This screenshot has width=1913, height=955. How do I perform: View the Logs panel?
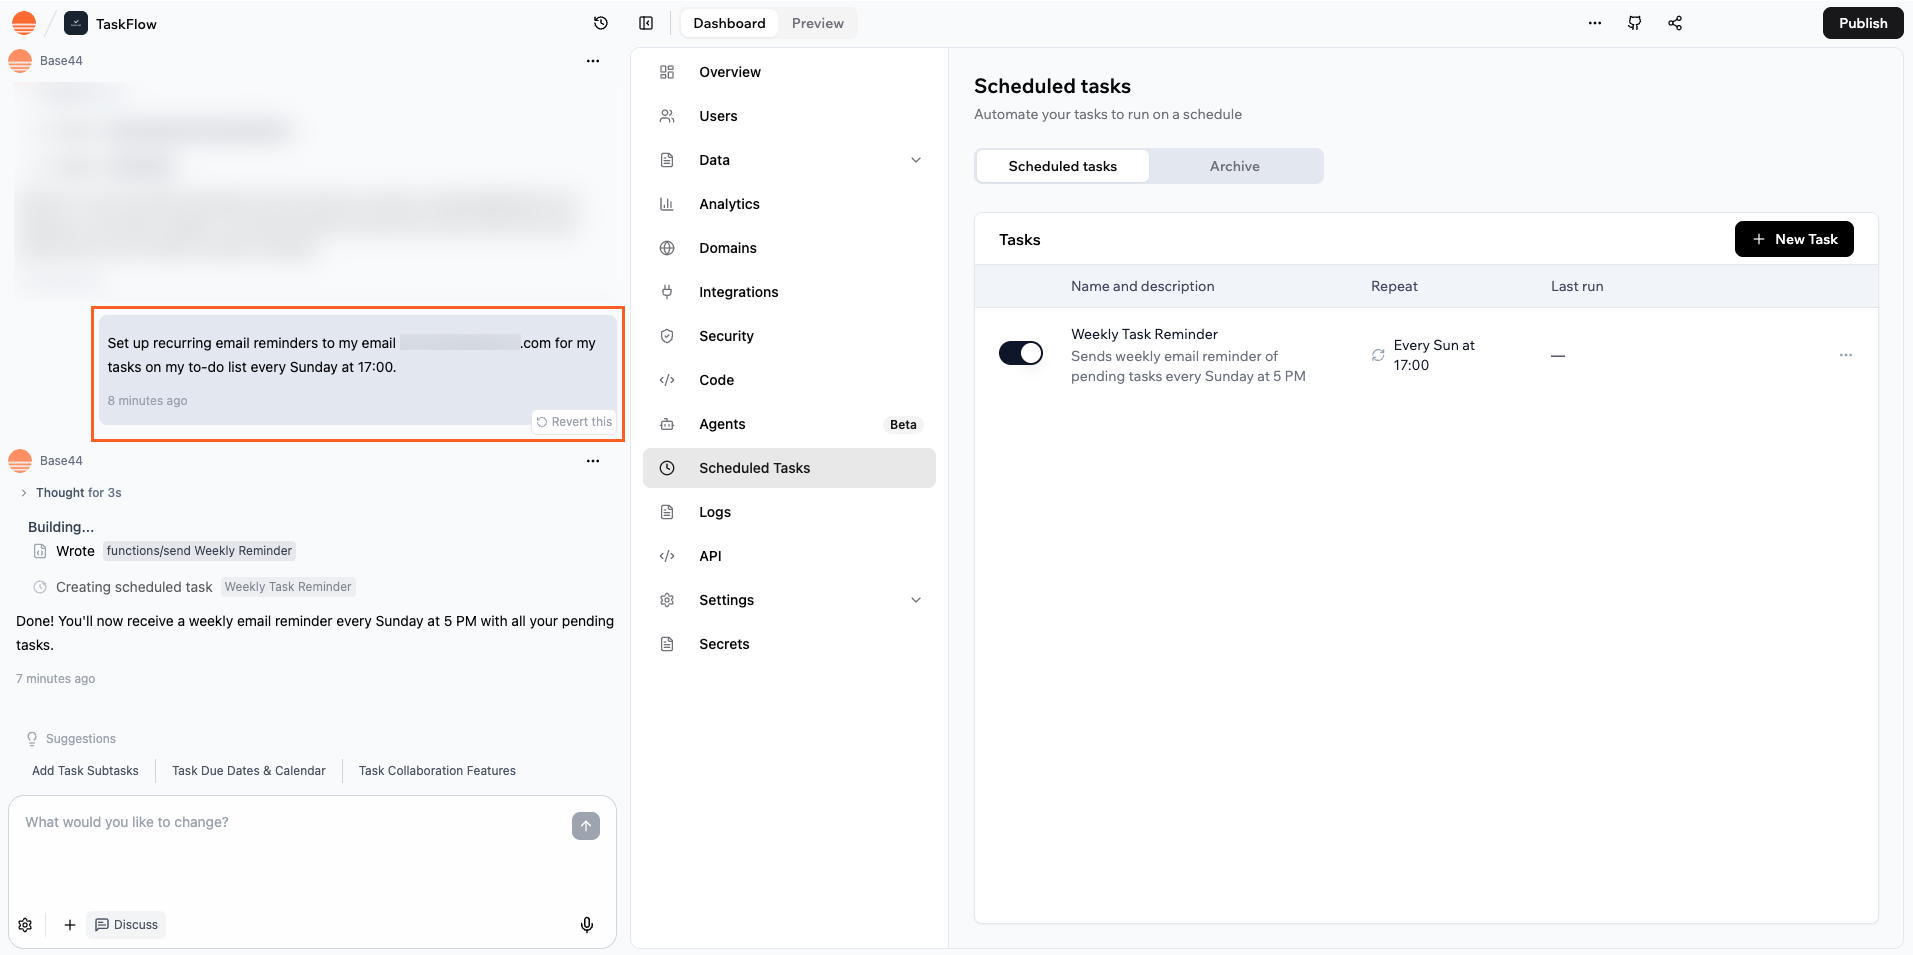pos(713,512)
